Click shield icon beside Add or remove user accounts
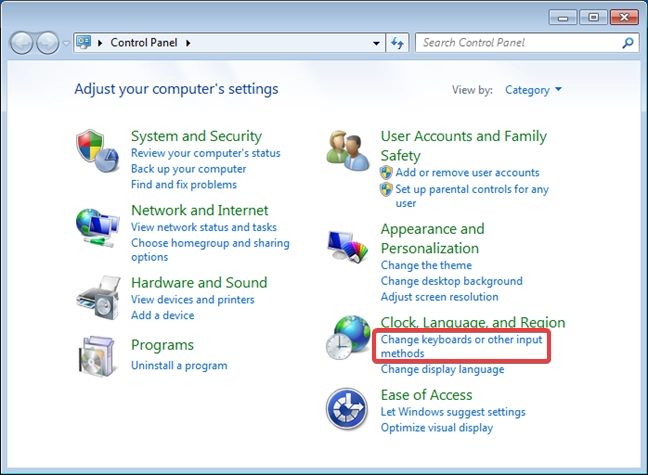Screen dimensions: 648x475 (386, 172)
